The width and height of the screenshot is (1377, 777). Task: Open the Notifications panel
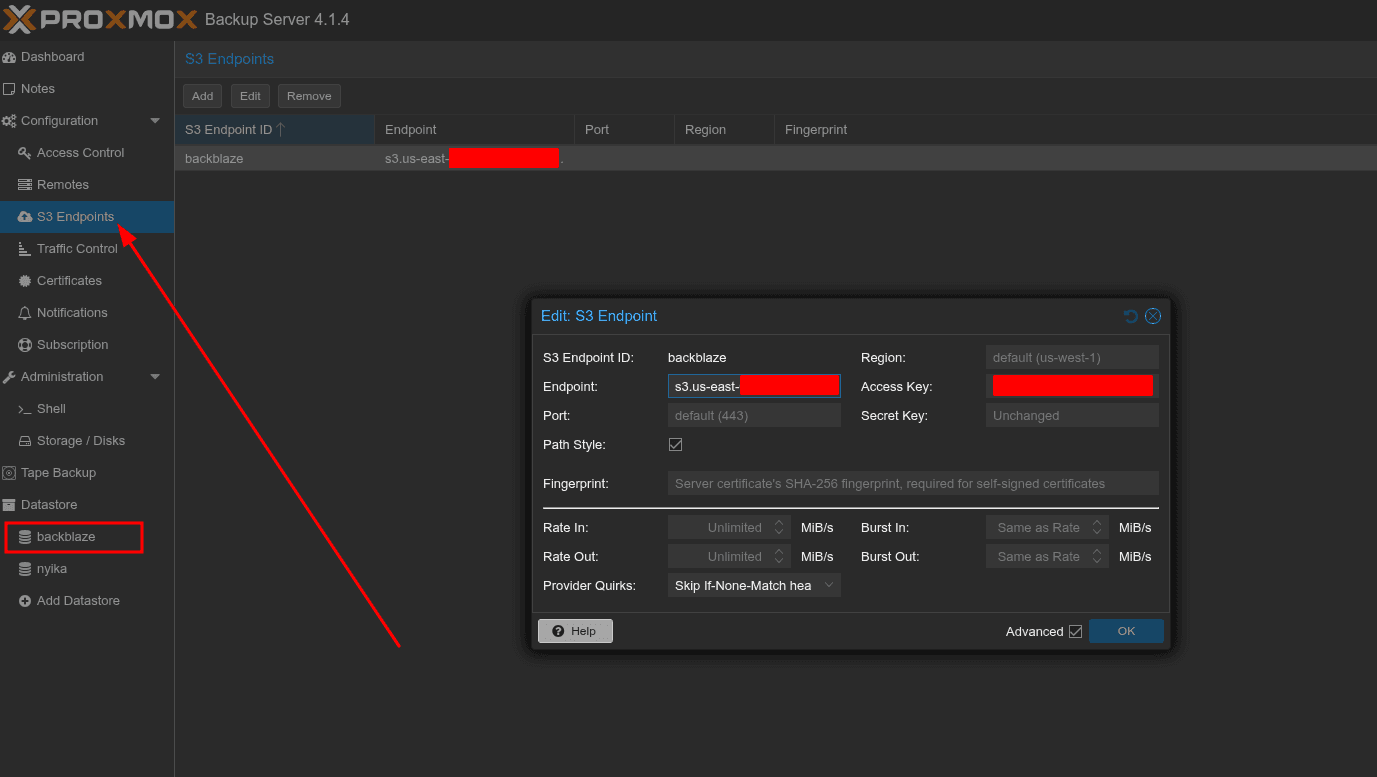pyautogui.click(x=70, y=312)
